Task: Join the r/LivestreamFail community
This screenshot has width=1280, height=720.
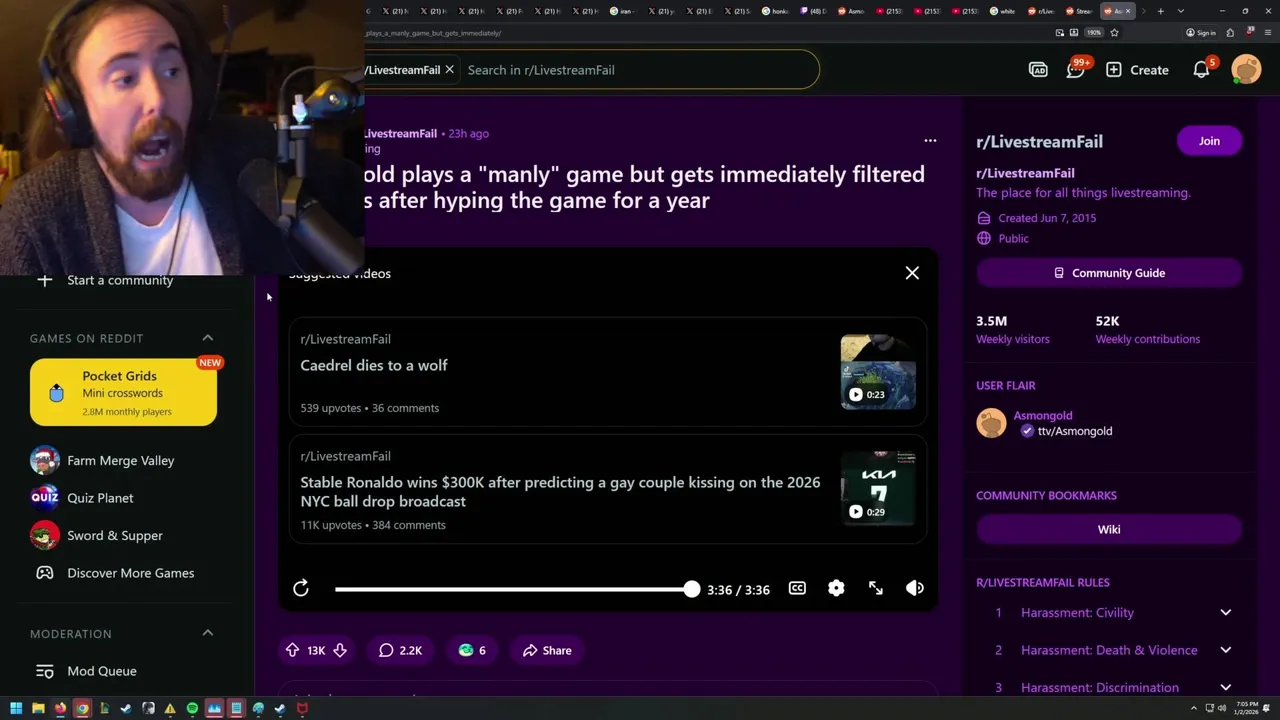Action: pos(1209,141)
